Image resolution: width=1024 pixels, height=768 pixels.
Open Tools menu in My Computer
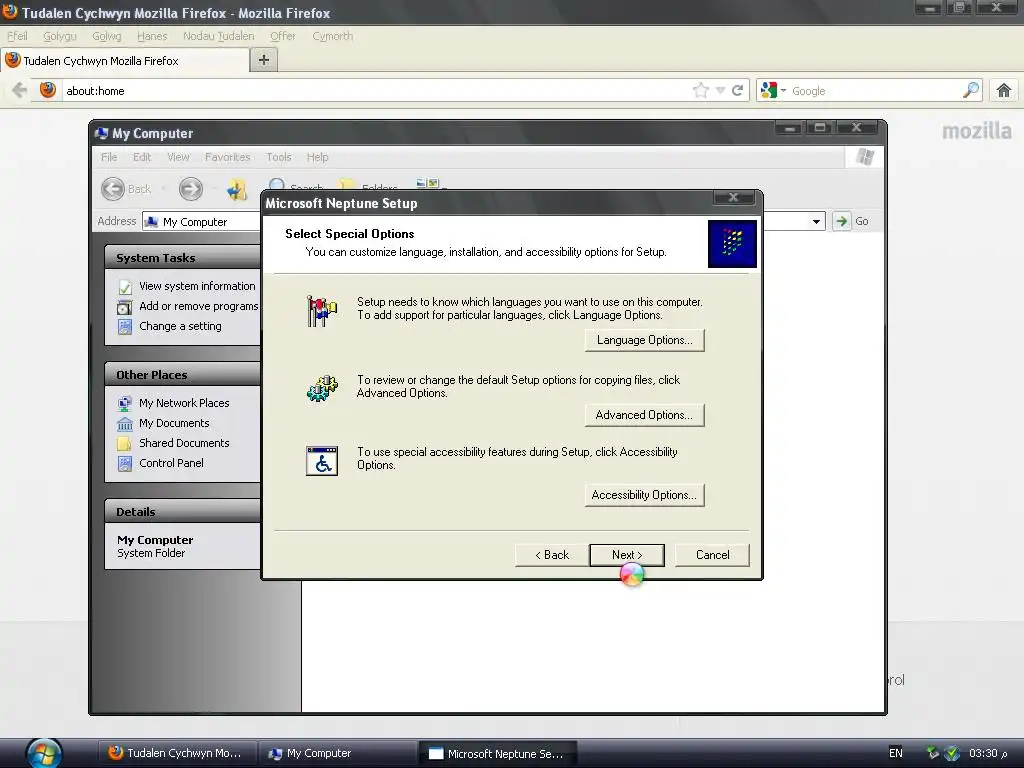[x=279, y=157]
